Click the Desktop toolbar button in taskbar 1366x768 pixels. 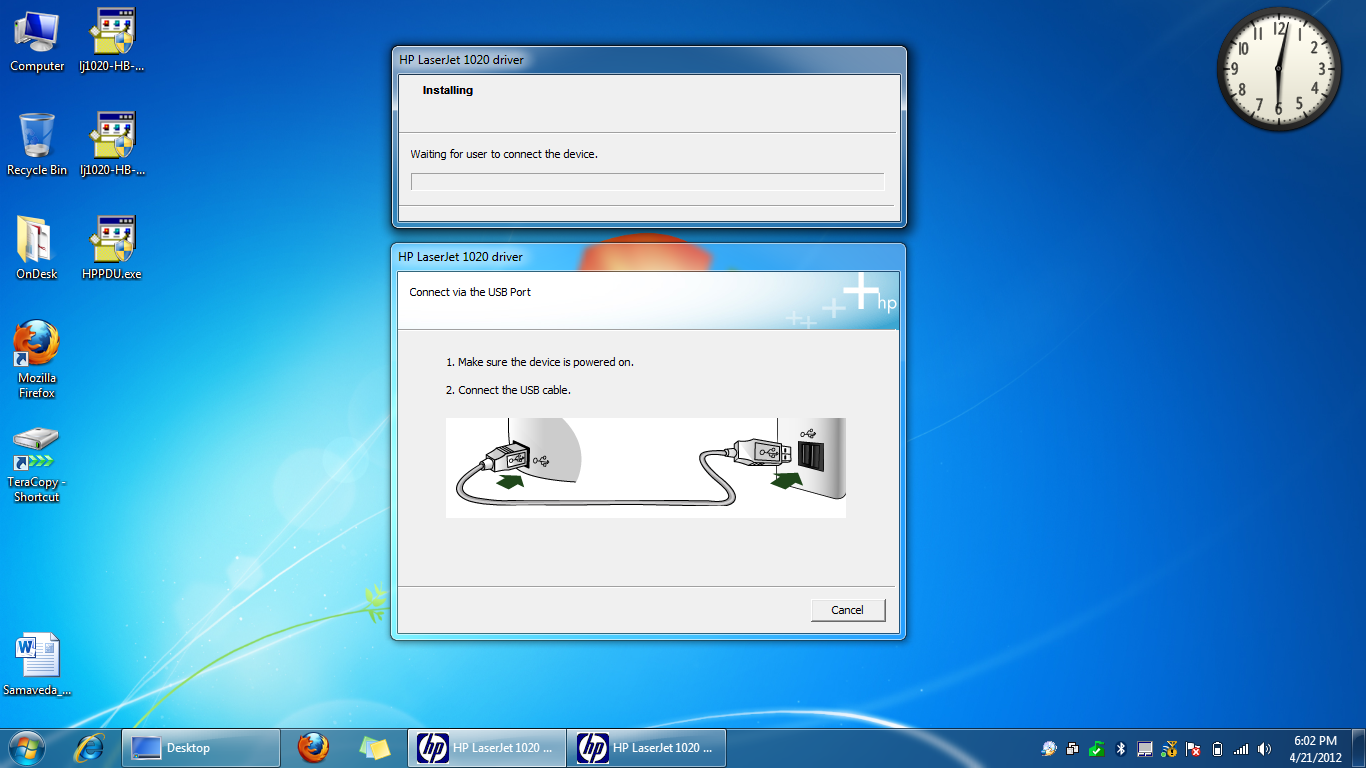(x=201, y=748)
